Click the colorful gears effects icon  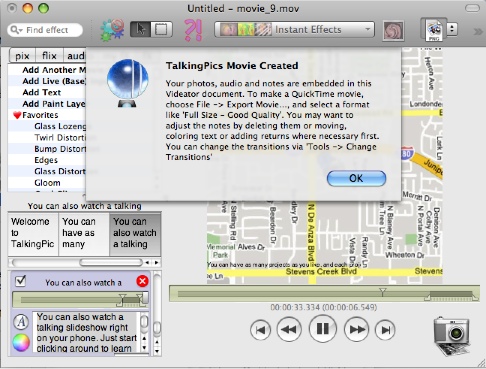[x=112, y=30]
